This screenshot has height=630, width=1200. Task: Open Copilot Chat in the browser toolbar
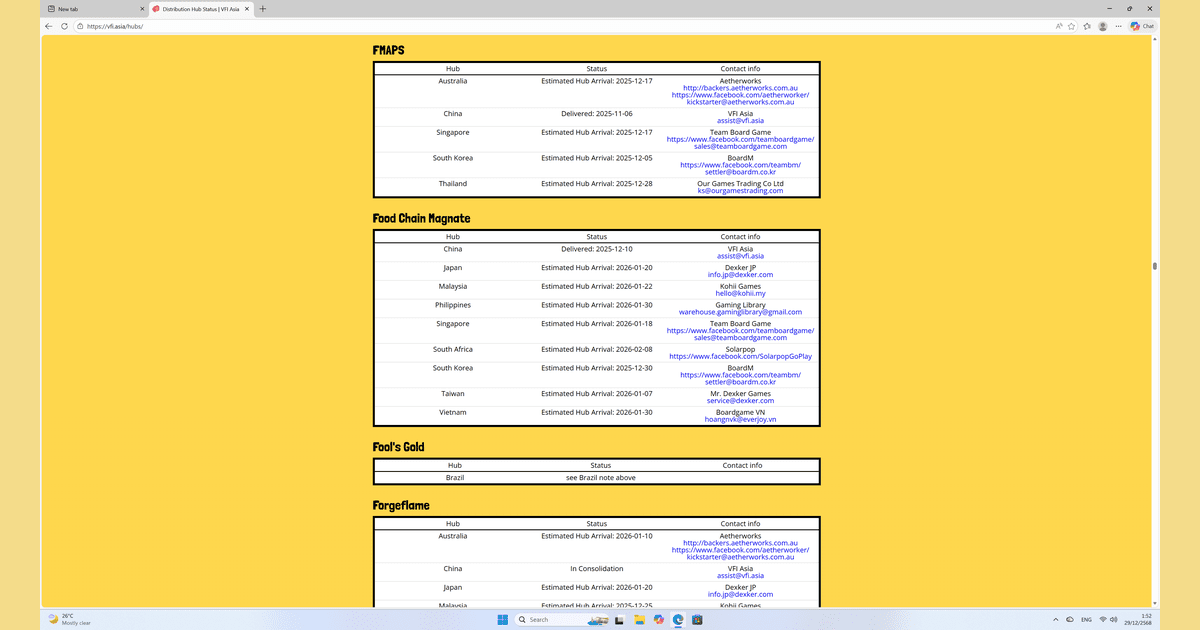pyautogui.click(x=1142, y=26)
